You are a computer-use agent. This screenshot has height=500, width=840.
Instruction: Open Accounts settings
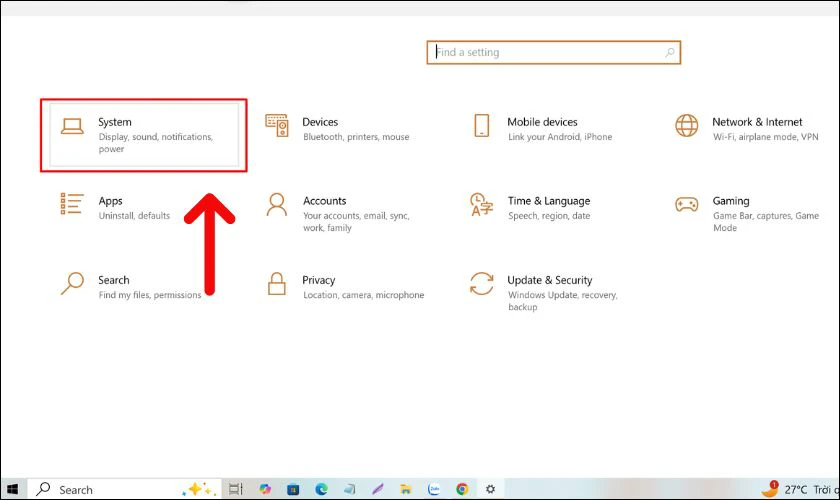pos(338,213)
